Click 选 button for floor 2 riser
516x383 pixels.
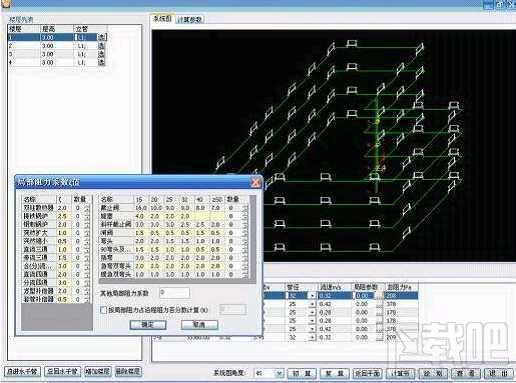102,45
